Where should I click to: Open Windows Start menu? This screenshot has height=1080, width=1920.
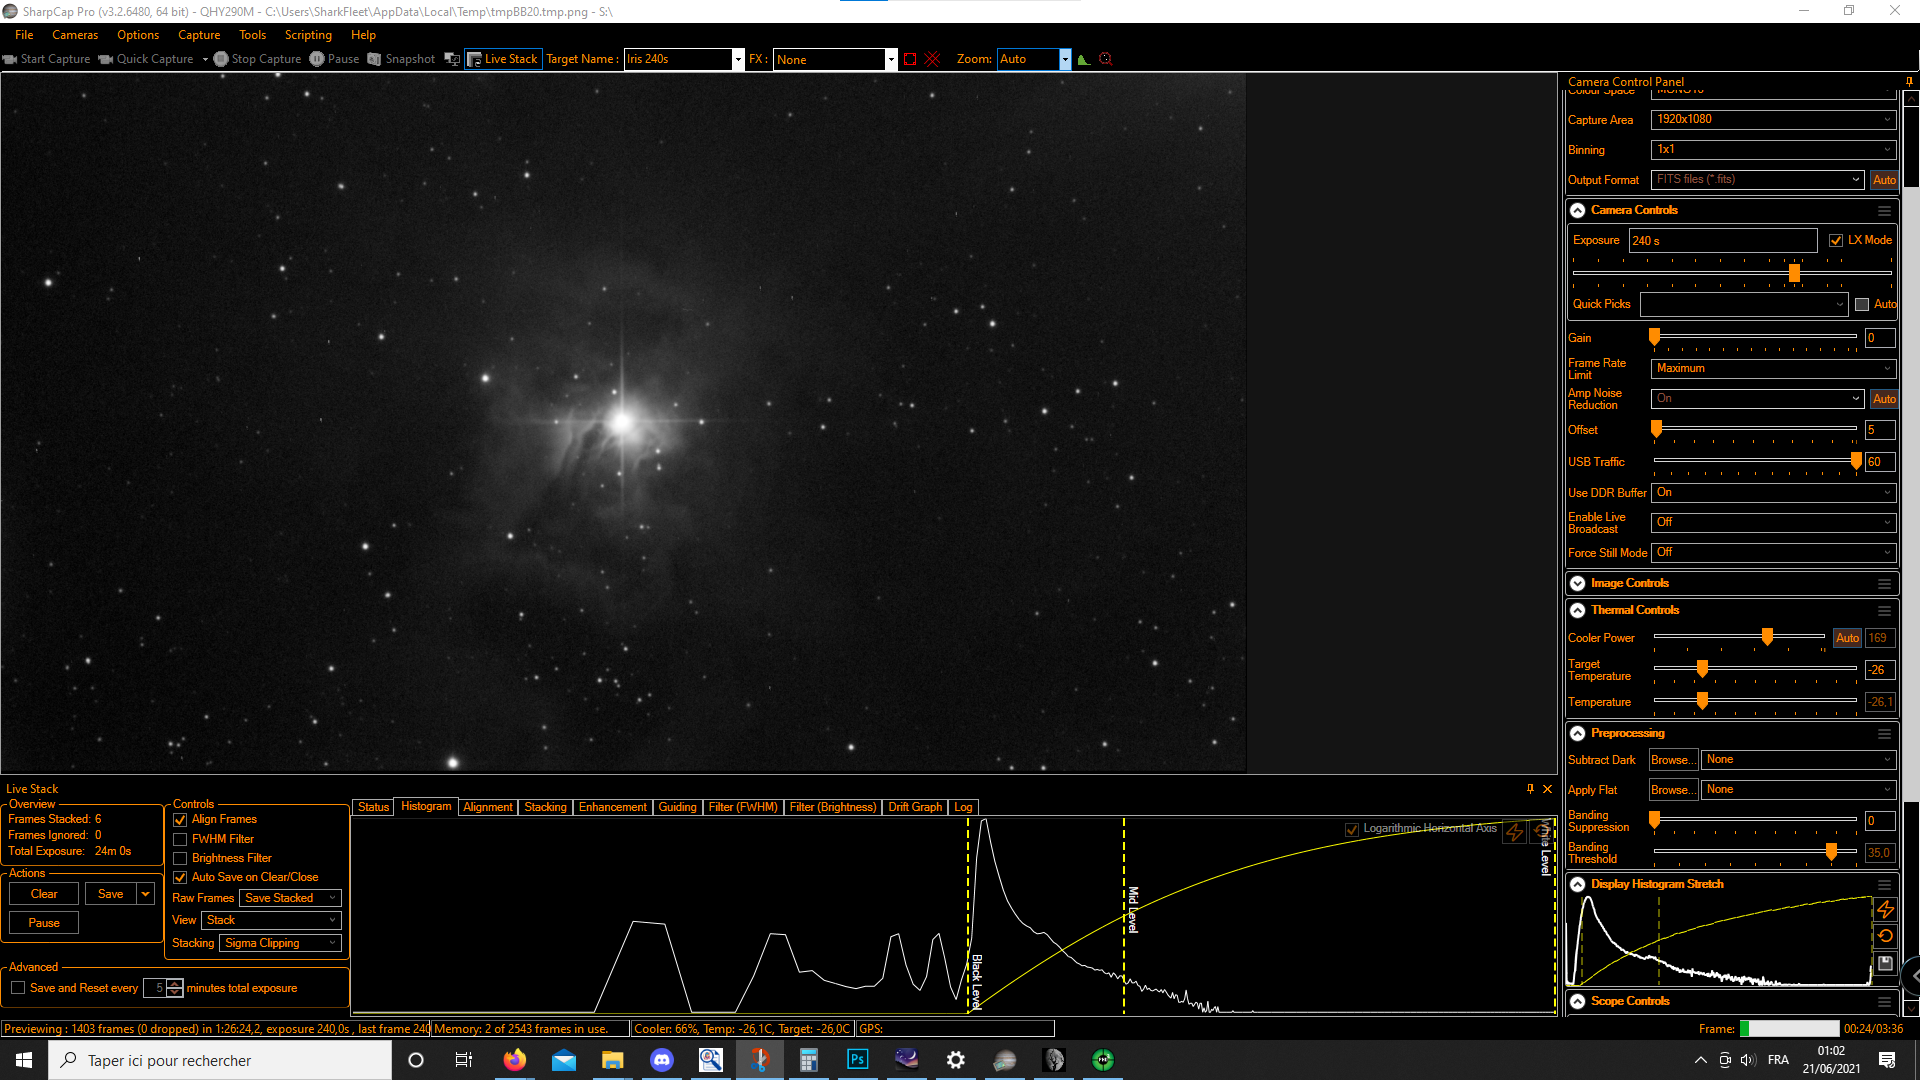(24, 1060)
